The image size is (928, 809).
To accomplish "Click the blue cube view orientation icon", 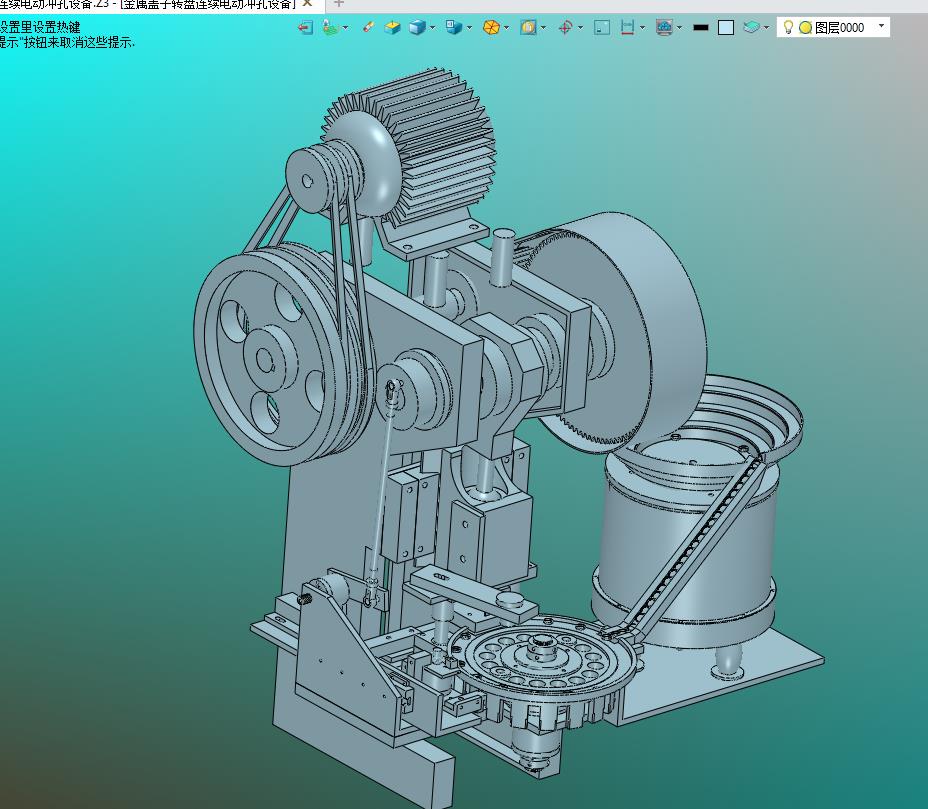I will coord(454,27).
